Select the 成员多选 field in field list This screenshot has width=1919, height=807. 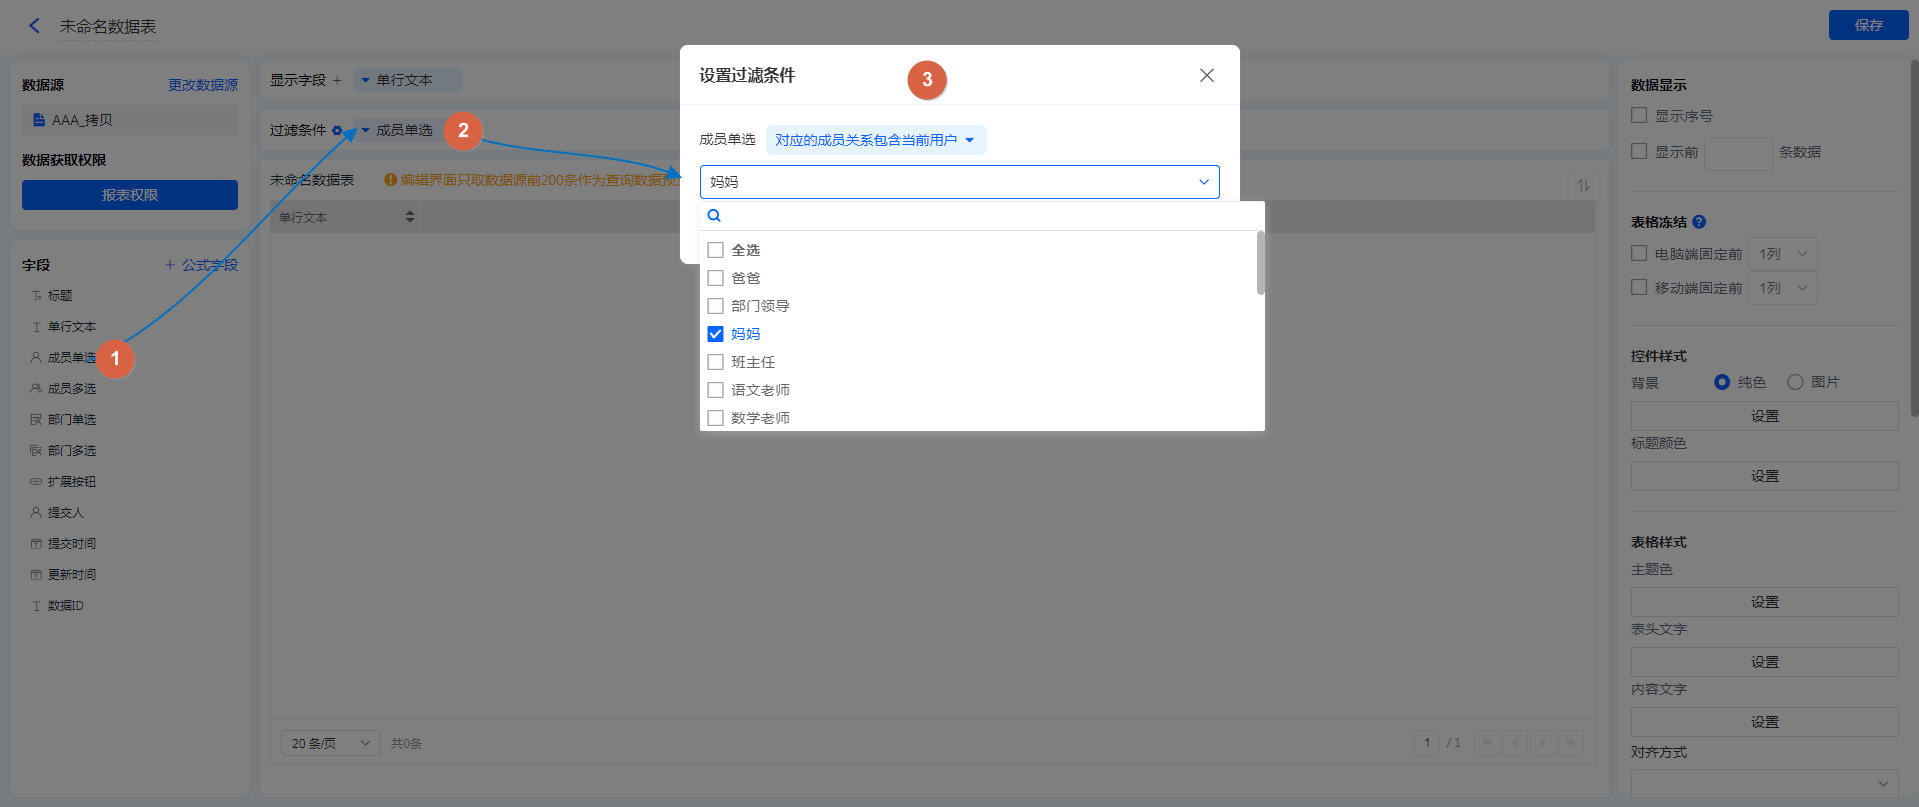(x=71, y=389)
